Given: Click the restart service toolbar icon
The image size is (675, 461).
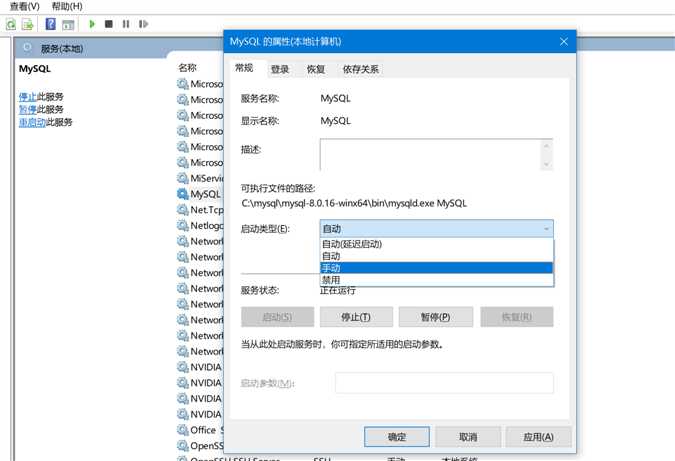Looking at the screenshot, I should pyautogui.click(x=143, y=24).
